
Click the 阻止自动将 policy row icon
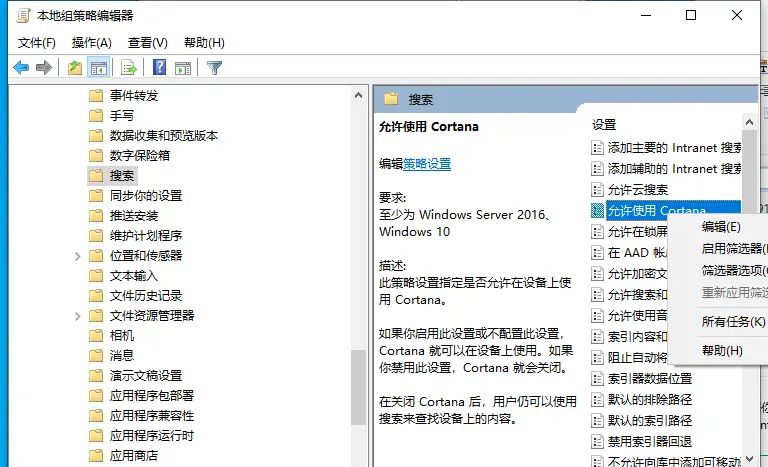[x=597, y=358]
